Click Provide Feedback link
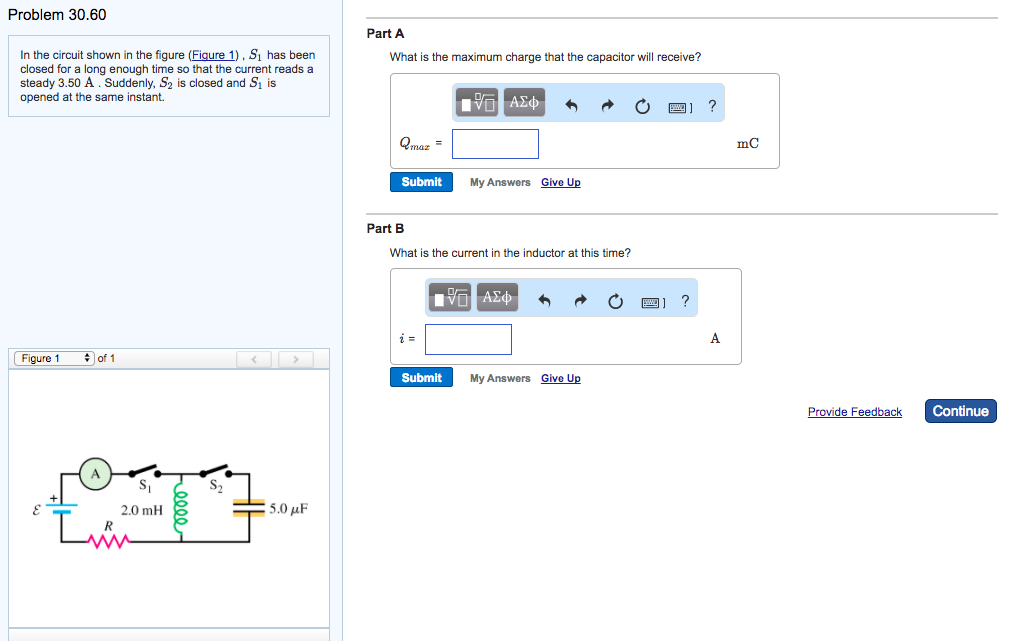 (854, 412)
